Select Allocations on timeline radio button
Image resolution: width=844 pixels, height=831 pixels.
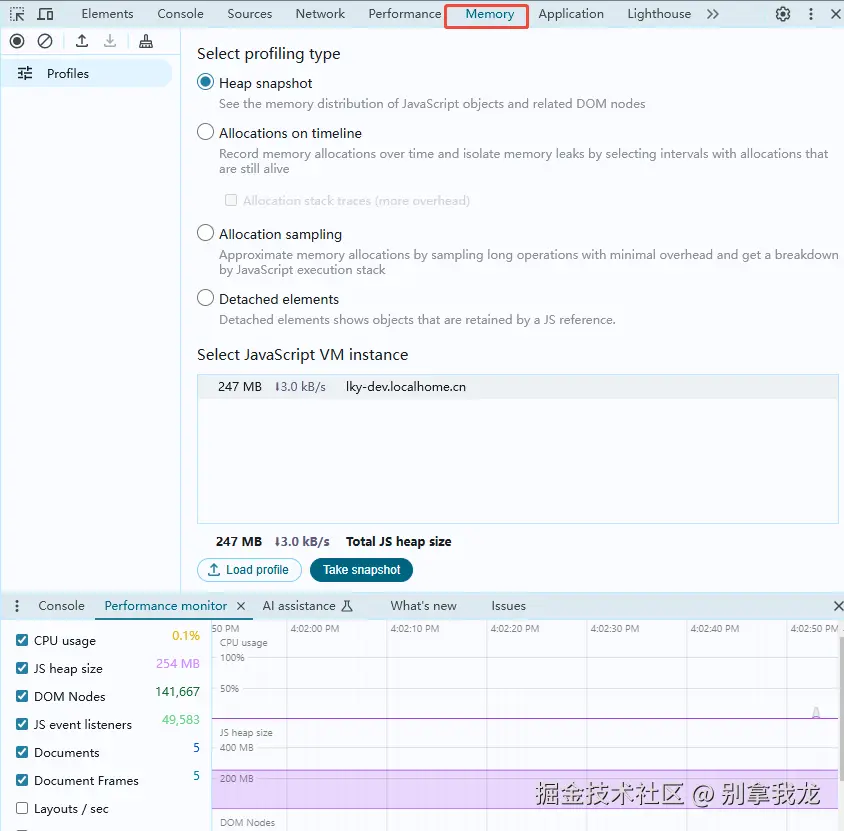click(x=205, y=132)
